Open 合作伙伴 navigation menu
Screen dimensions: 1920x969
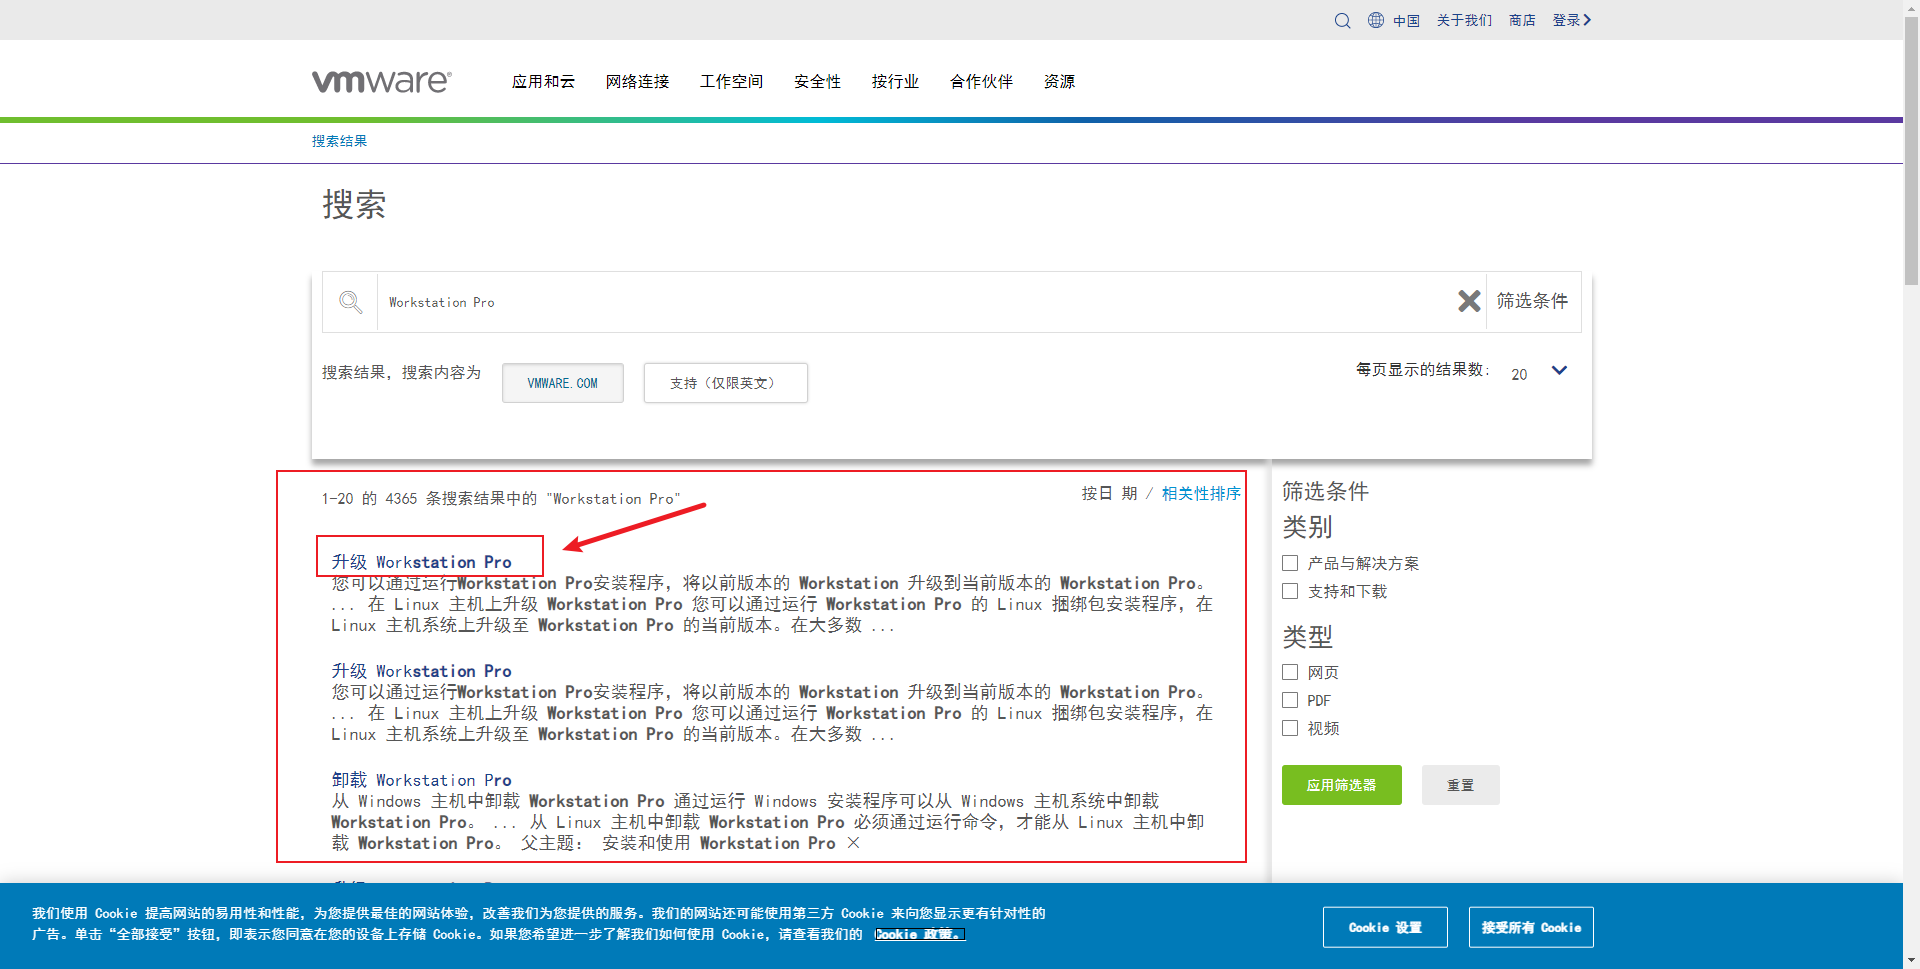[981, 82]
